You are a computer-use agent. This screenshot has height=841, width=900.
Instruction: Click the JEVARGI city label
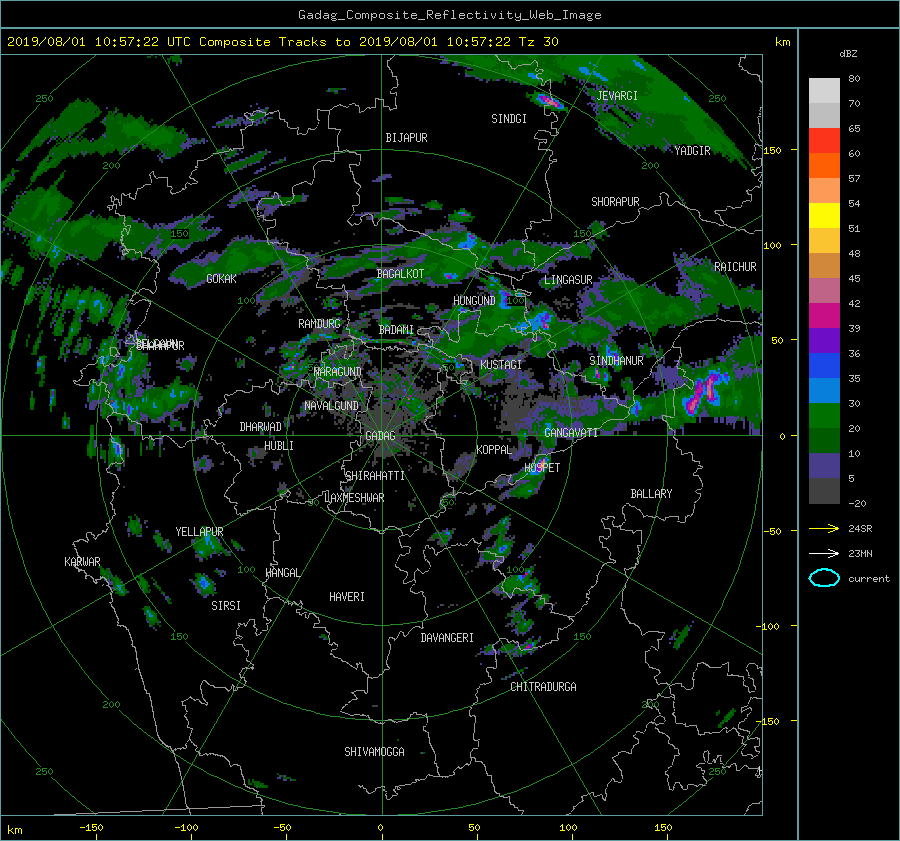coord(617,96)
